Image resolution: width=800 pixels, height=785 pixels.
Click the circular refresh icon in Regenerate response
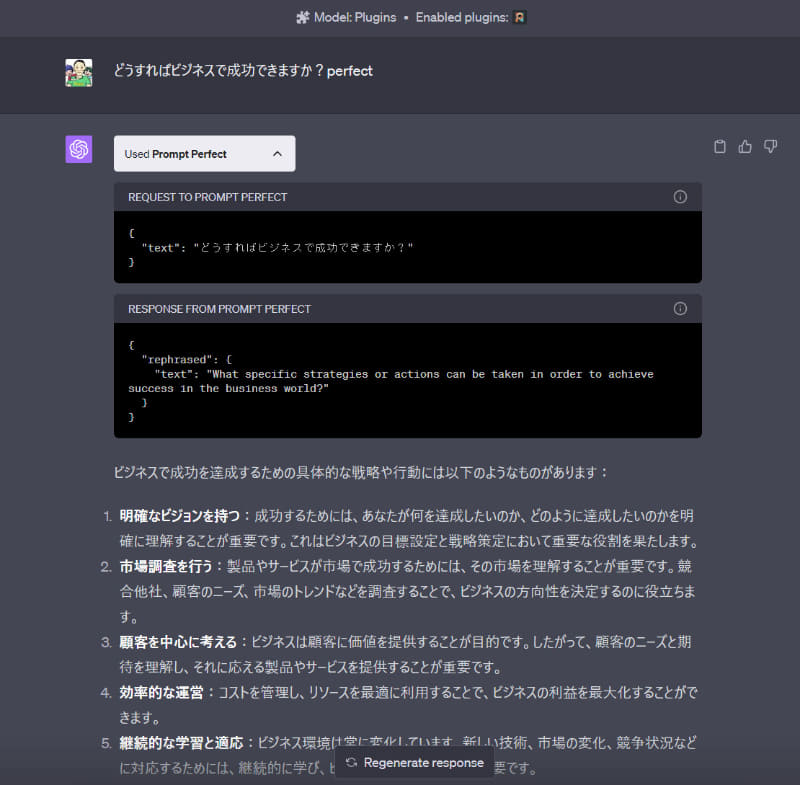point(352,763)
